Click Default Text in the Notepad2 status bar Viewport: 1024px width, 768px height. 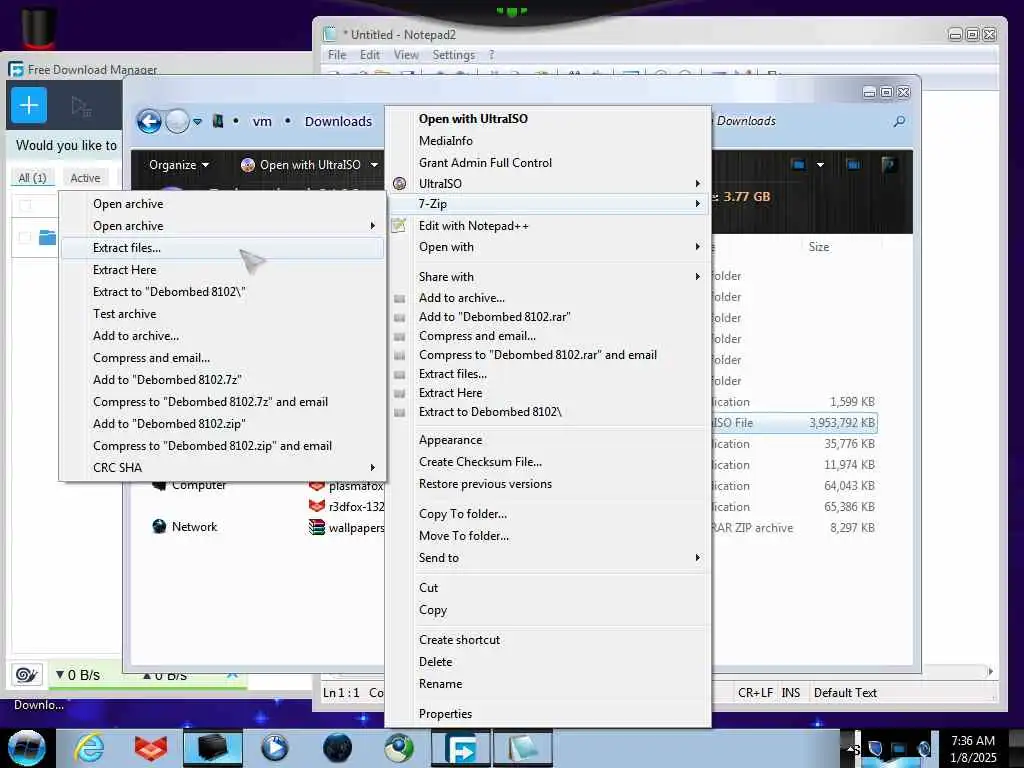coord(845,693)
